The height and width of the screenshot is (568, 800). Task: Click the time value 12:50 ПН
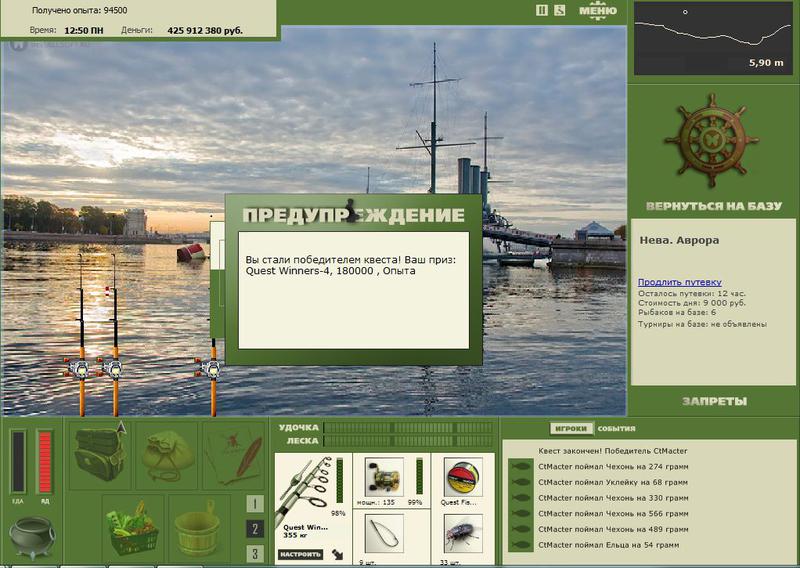tap(84, 31)
